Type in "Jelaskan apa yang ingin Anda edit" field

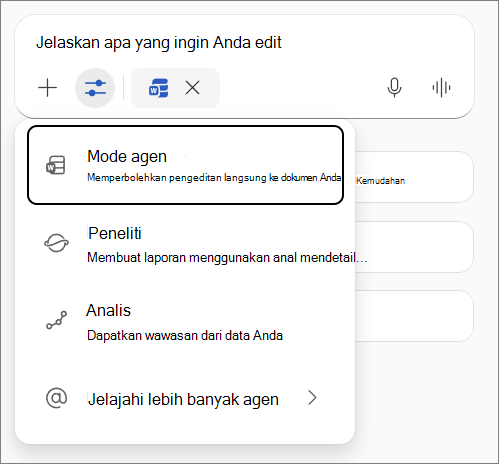click(159, 43)
